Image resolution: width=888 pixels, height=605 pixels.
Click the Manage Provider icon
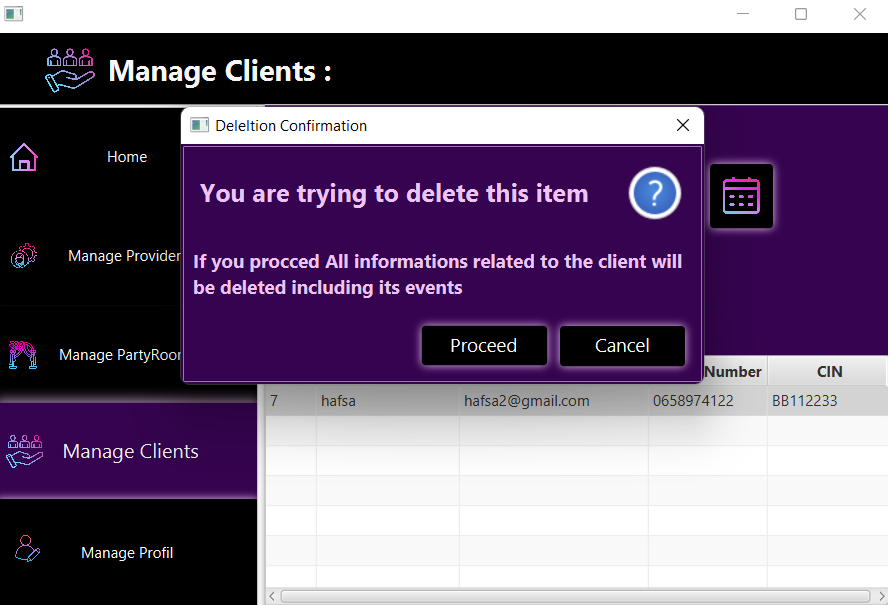point(23,256)
